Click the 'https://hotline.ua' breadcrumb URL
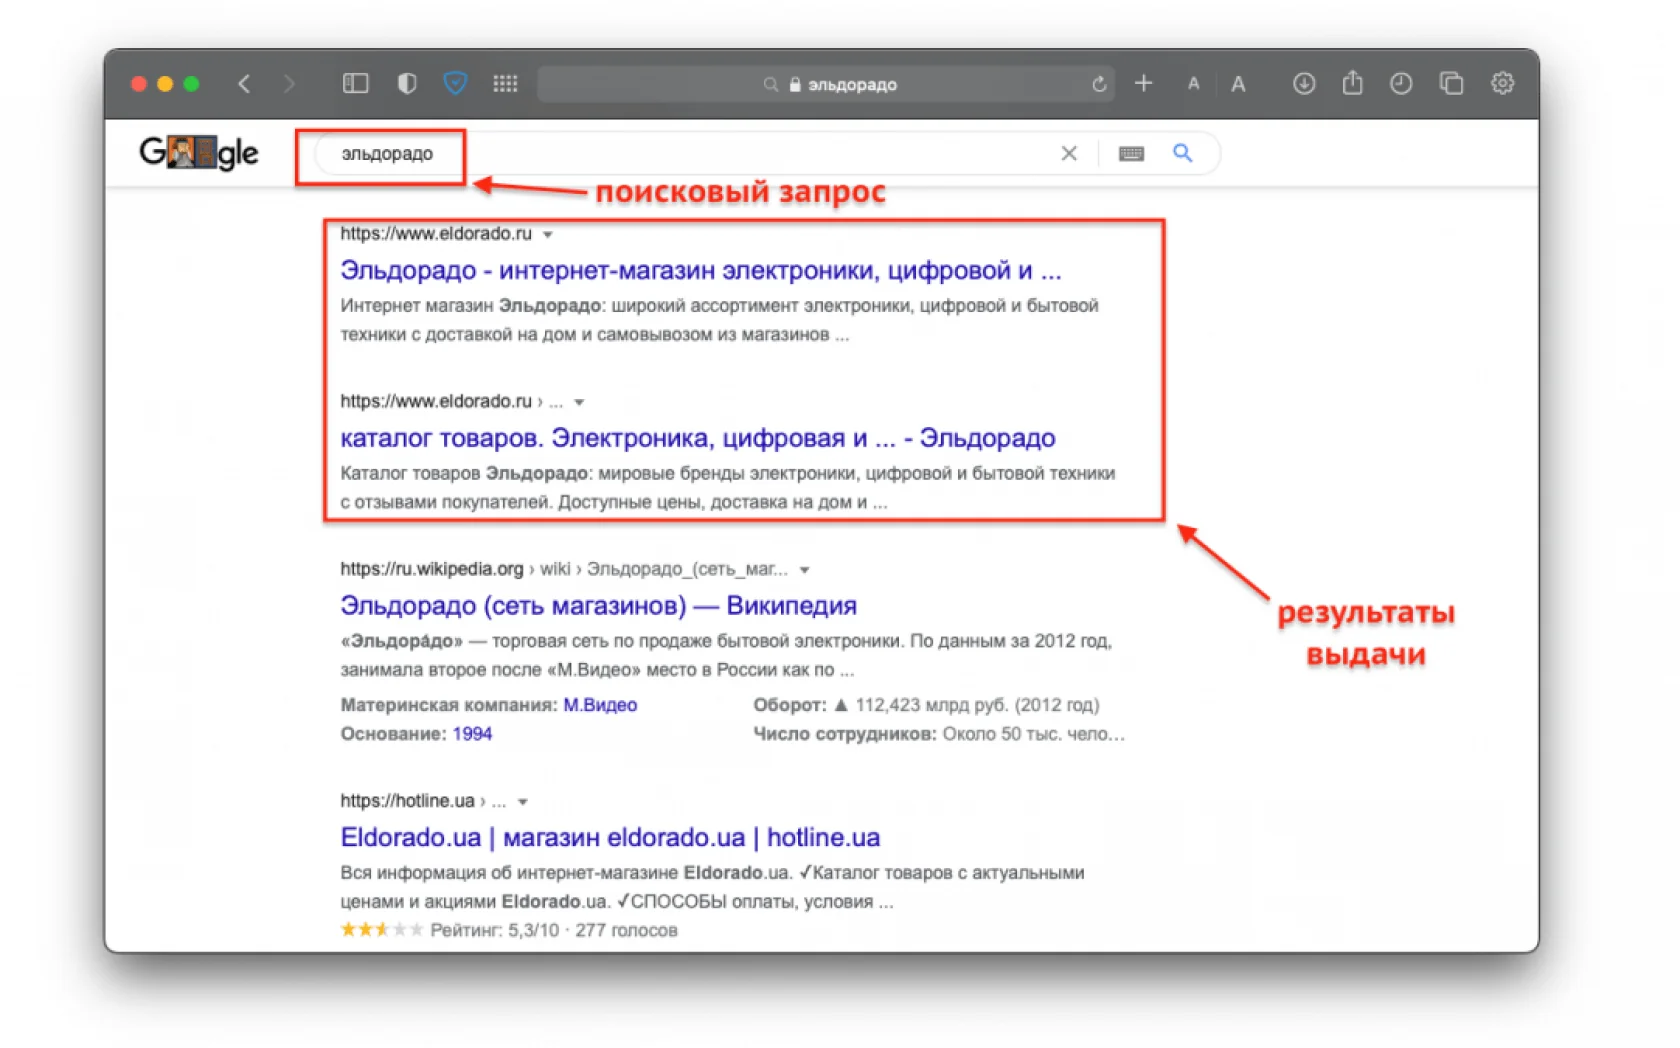Viewport: 1680px width, 1048px height. (x=407, y=801)
